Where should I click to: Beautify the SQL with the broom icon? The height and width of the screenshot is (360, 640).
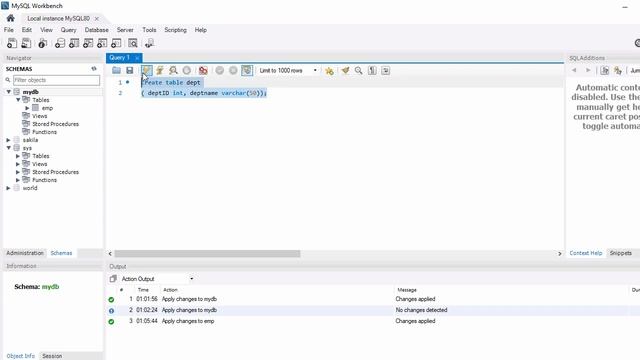pyautogui.click(x=345, y=71)
